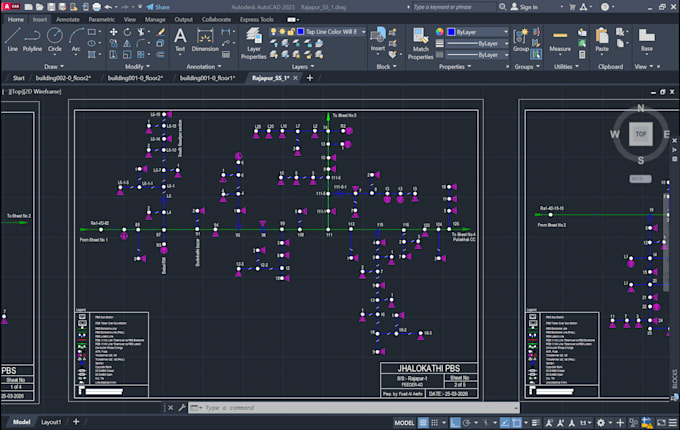
Task: Open the Autodesk App Store cart icon
Action: click(x=572, y=7)
